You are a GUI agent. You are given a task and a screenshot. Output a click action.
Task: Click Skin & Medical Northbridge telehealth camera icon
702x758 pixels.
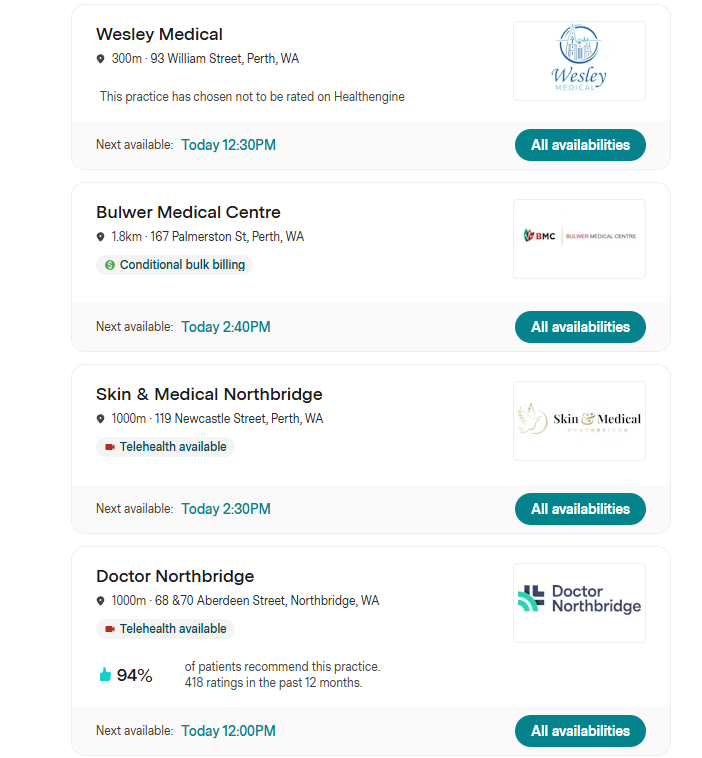click(x=109, y=447)
